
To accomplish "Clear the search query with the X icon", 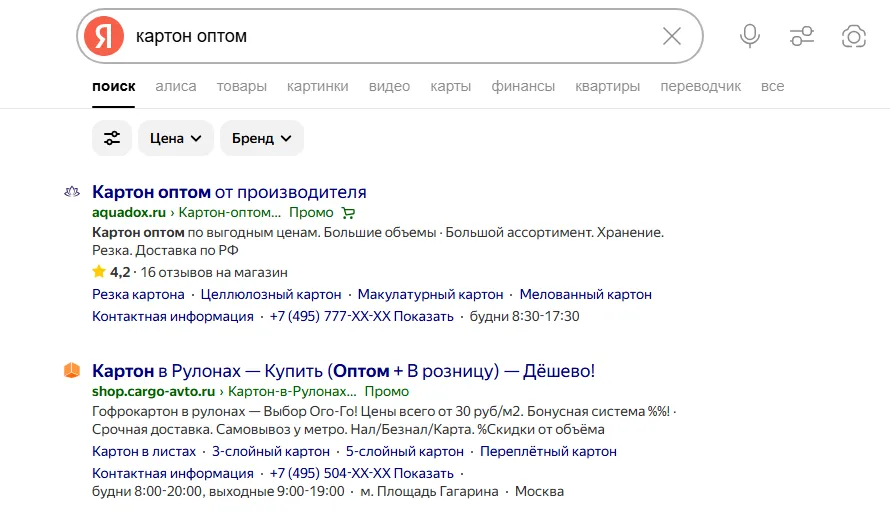I will click(672, 36).
